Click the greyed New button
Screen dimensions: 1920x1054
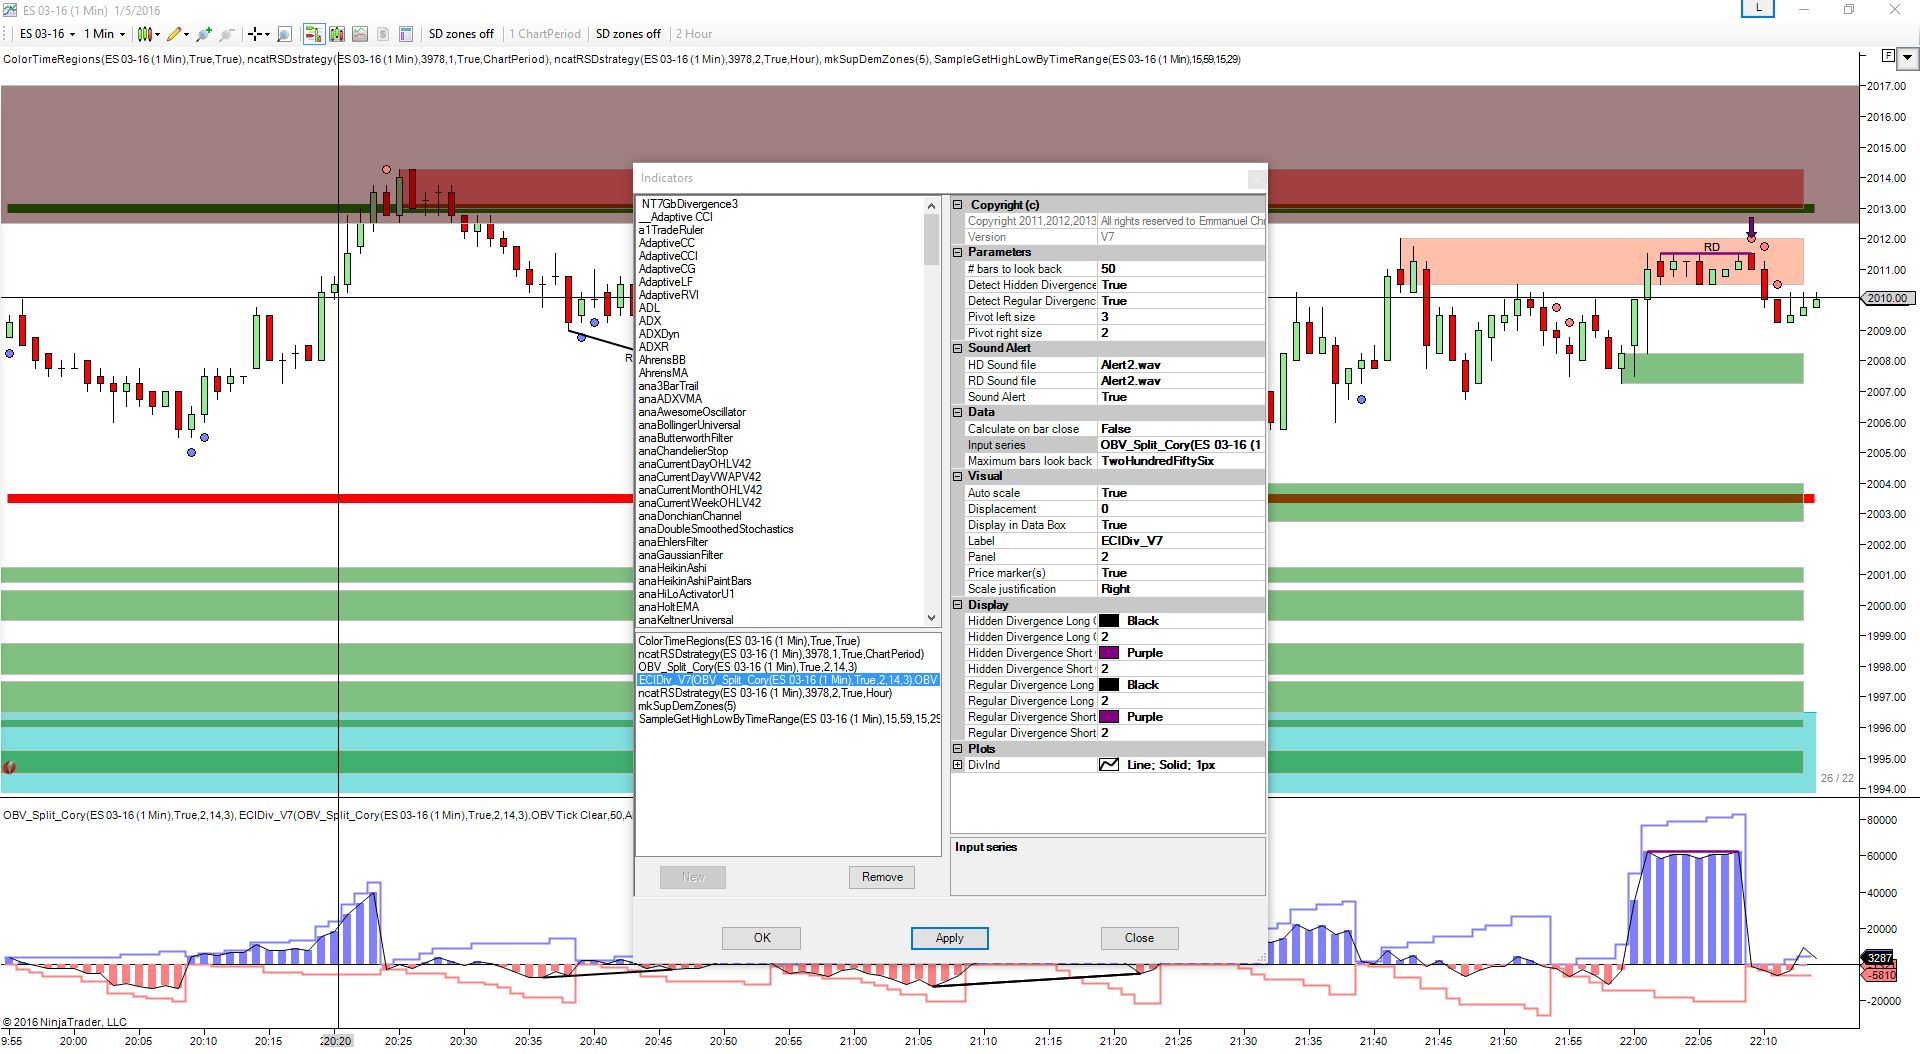(x=693, y=877)
